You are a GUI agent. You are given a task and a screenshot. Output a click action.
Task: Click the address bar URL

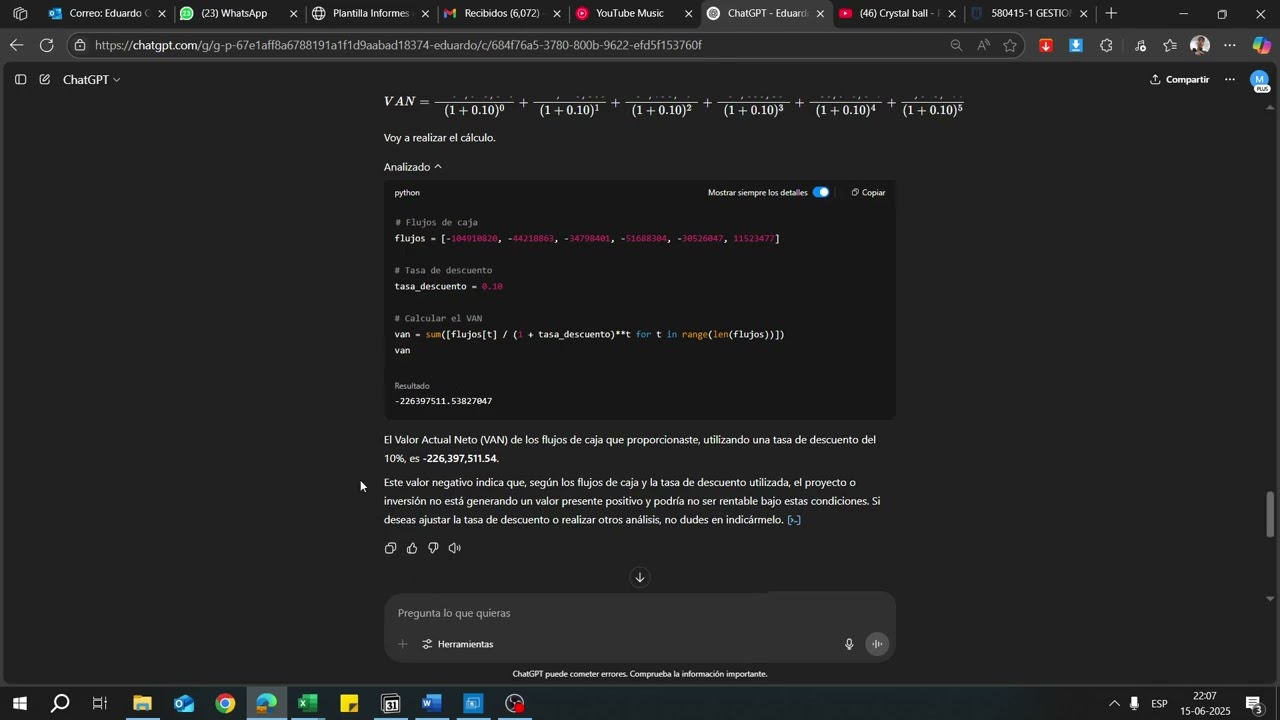click(398, 45)
